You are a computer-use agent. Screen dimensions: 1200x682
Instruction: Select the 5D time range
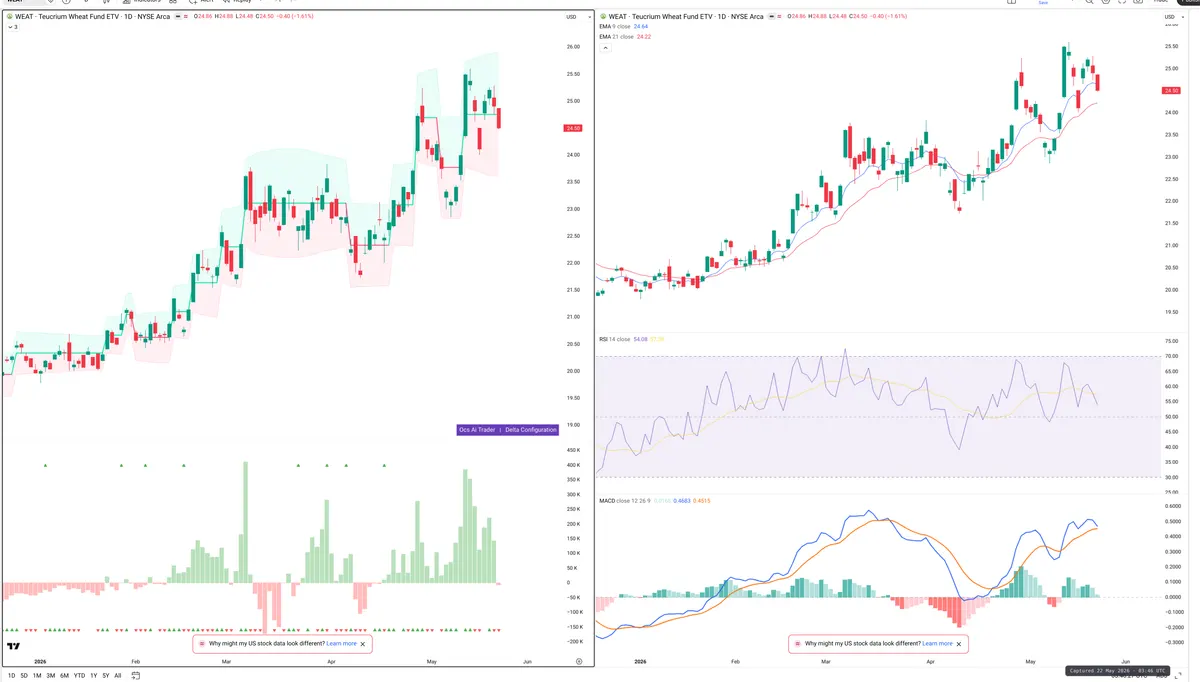(x=24, y=676)
